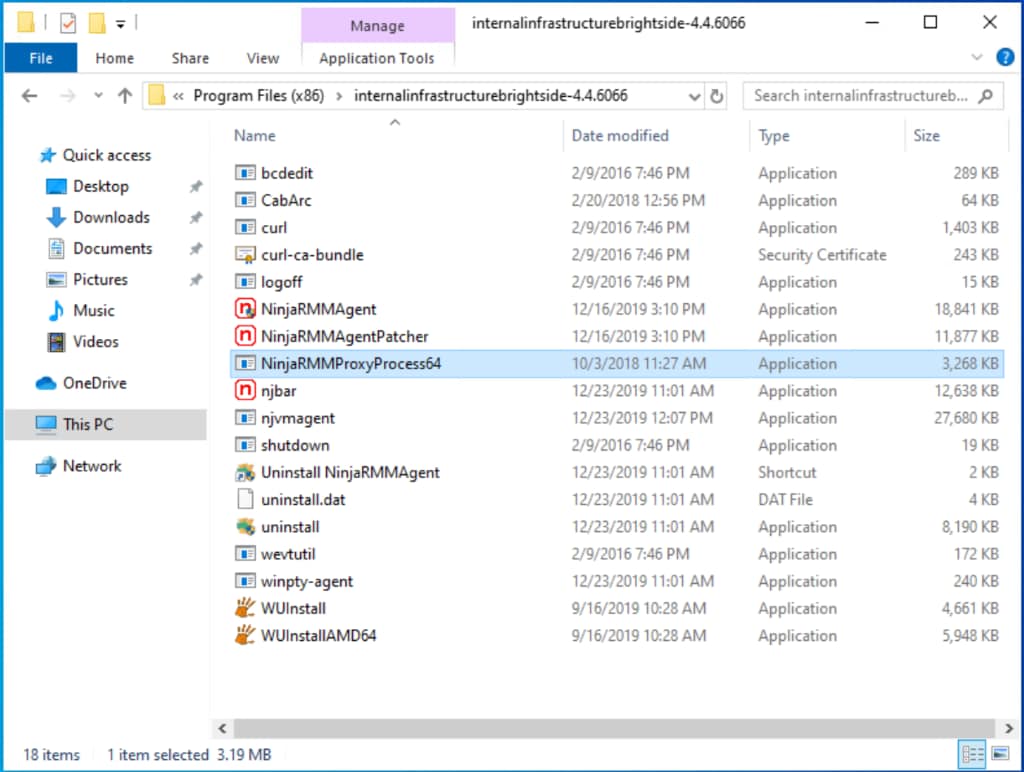Switch to details view layout
1024x772 pixels.
pos(970,754)
